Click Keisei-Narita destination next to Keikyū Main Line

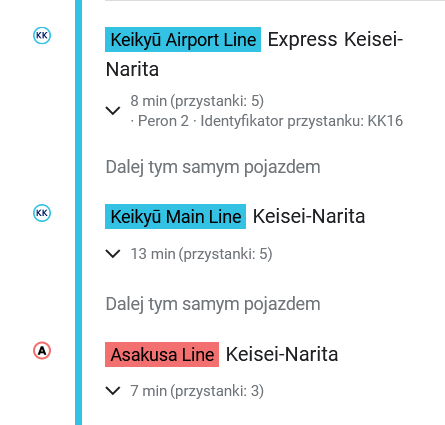click(x=309, y=216)
